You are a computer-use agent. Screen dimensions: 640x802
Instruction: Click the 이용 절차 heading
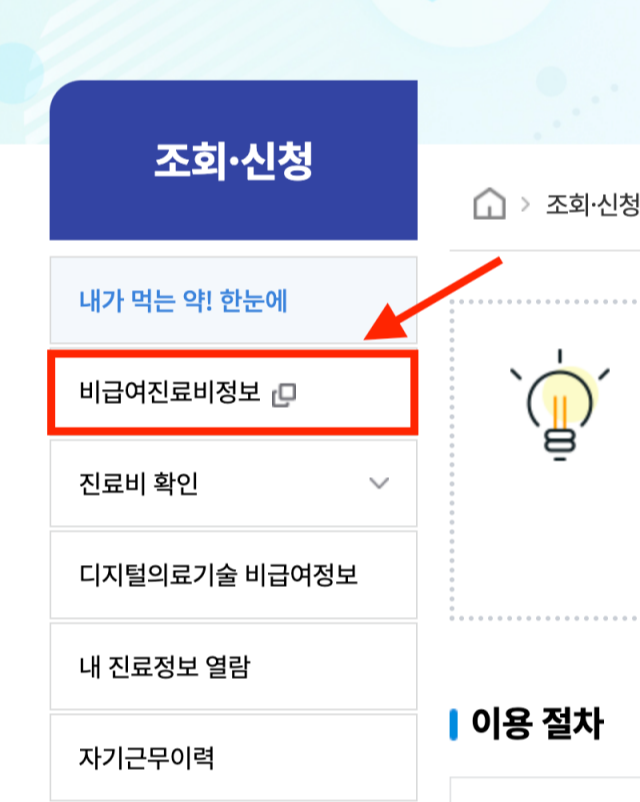(537, 723)
